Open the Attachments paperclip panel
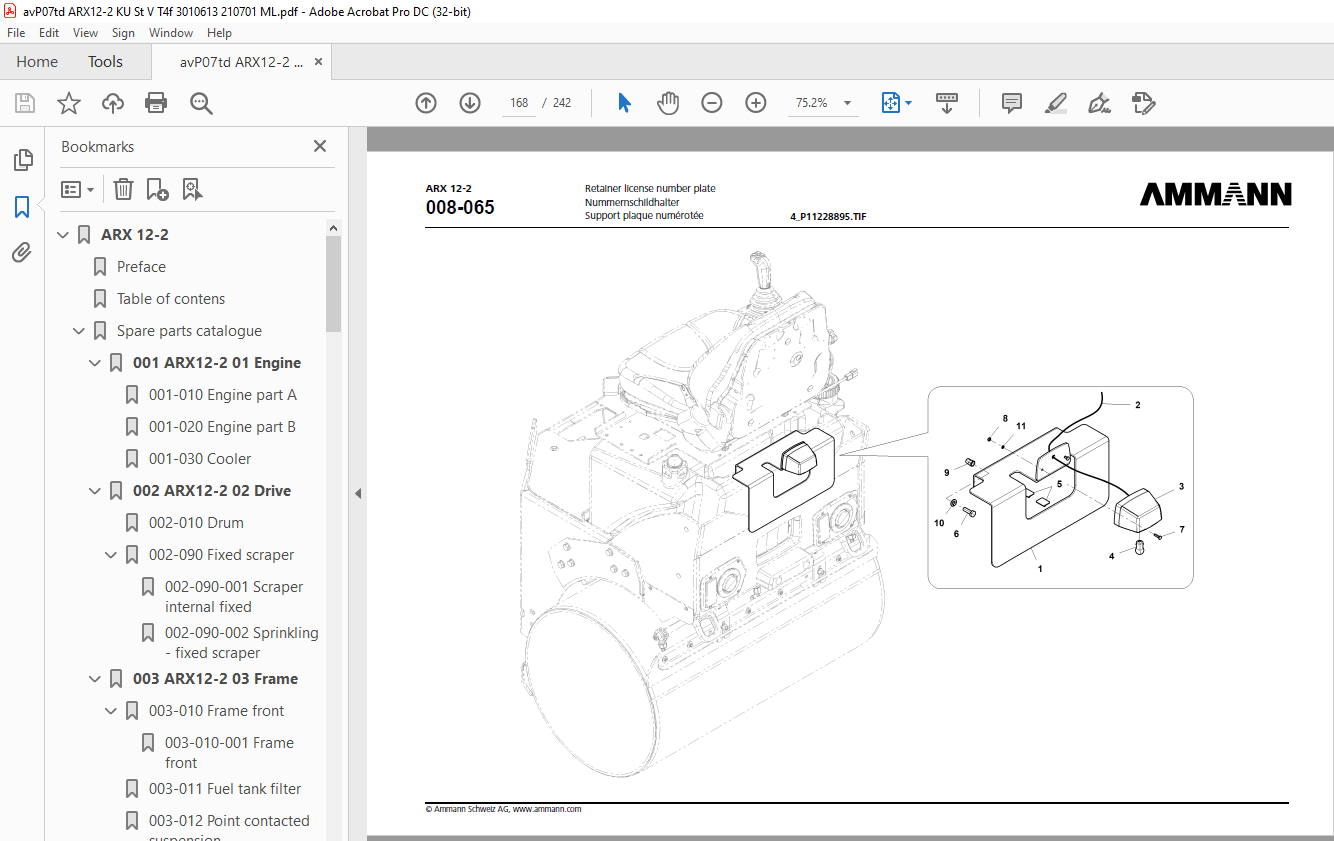The image size is (1334, 841). click(22, 253)
